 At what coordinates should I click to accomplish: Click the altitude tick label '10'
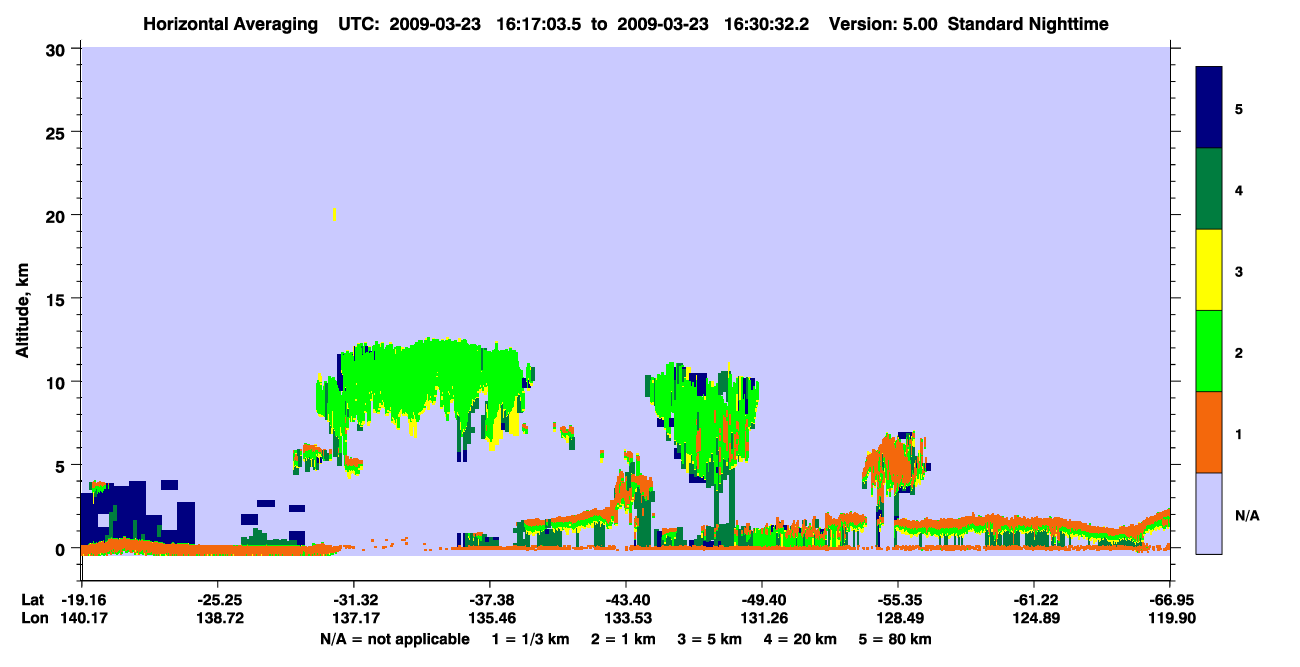coord(57,382)
